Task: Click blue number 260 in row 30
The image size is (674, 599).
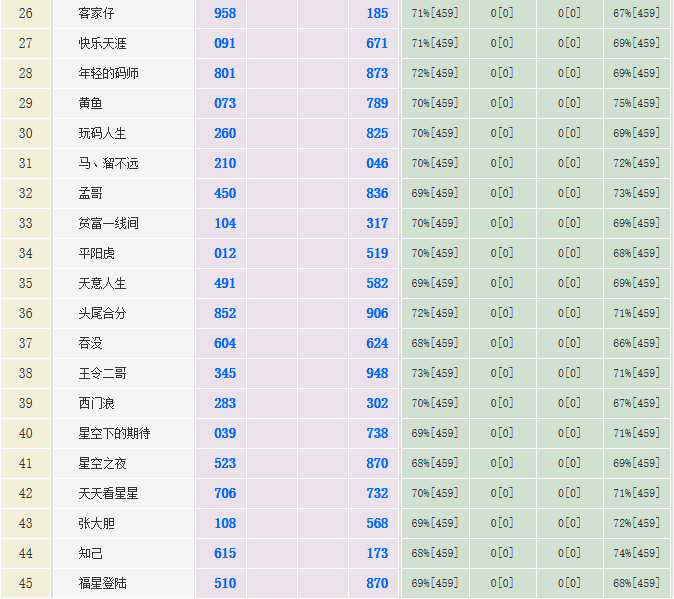Action: tap(225, 133)
